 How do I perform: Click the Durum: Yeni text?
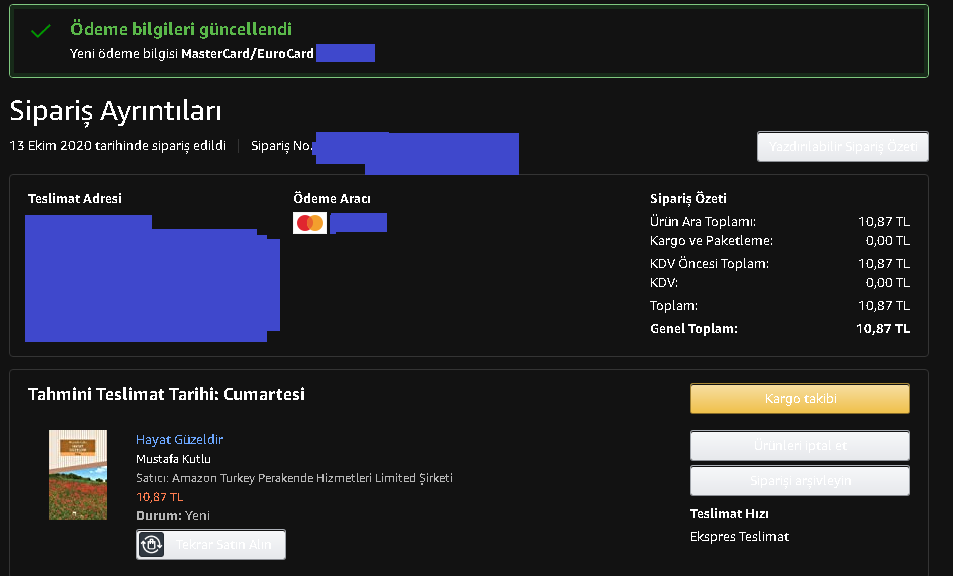tap(173, 516)
